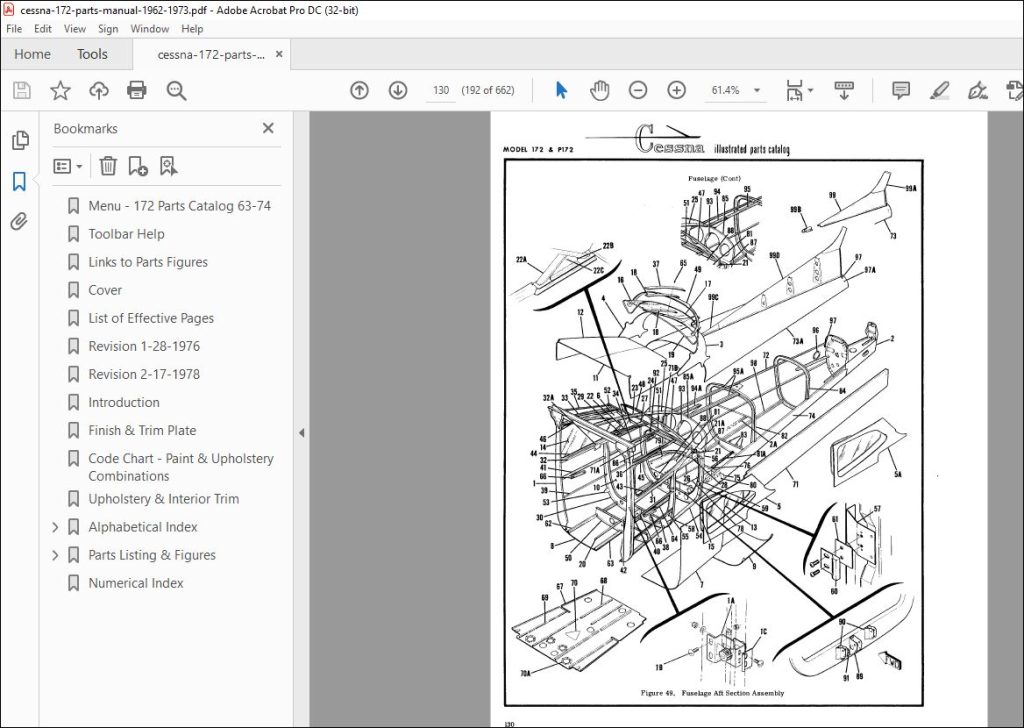Open the Sign document pen tool

coord(977,90)
